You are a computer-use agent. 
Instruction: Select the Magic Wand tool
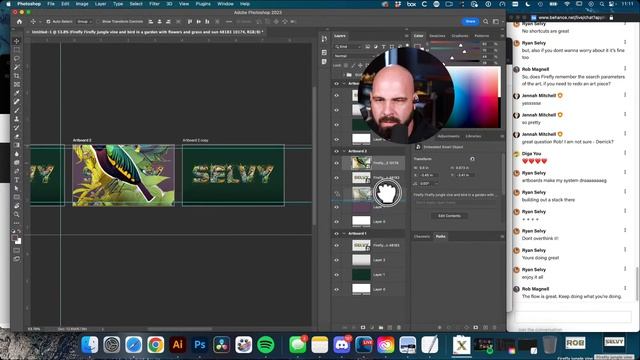click(17, 67)
